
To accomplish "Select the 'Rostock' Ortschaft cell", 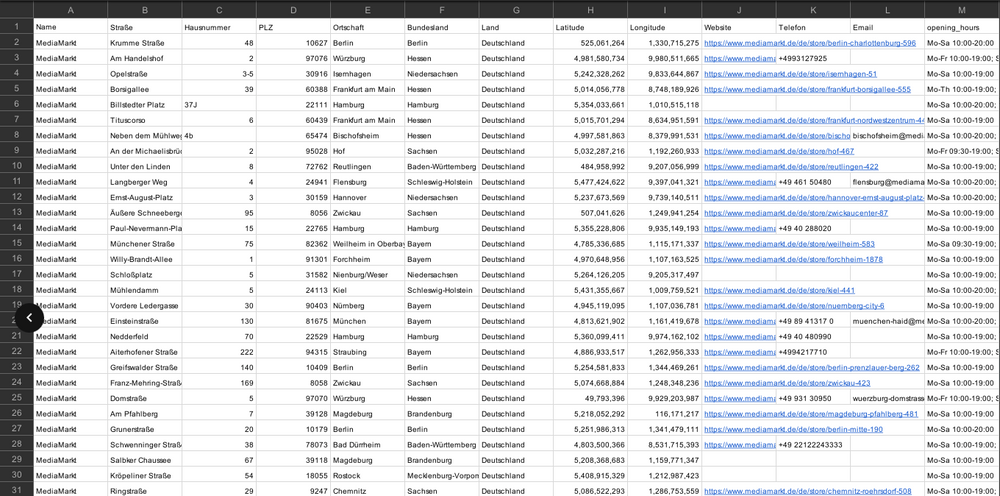I will (367, 476).
